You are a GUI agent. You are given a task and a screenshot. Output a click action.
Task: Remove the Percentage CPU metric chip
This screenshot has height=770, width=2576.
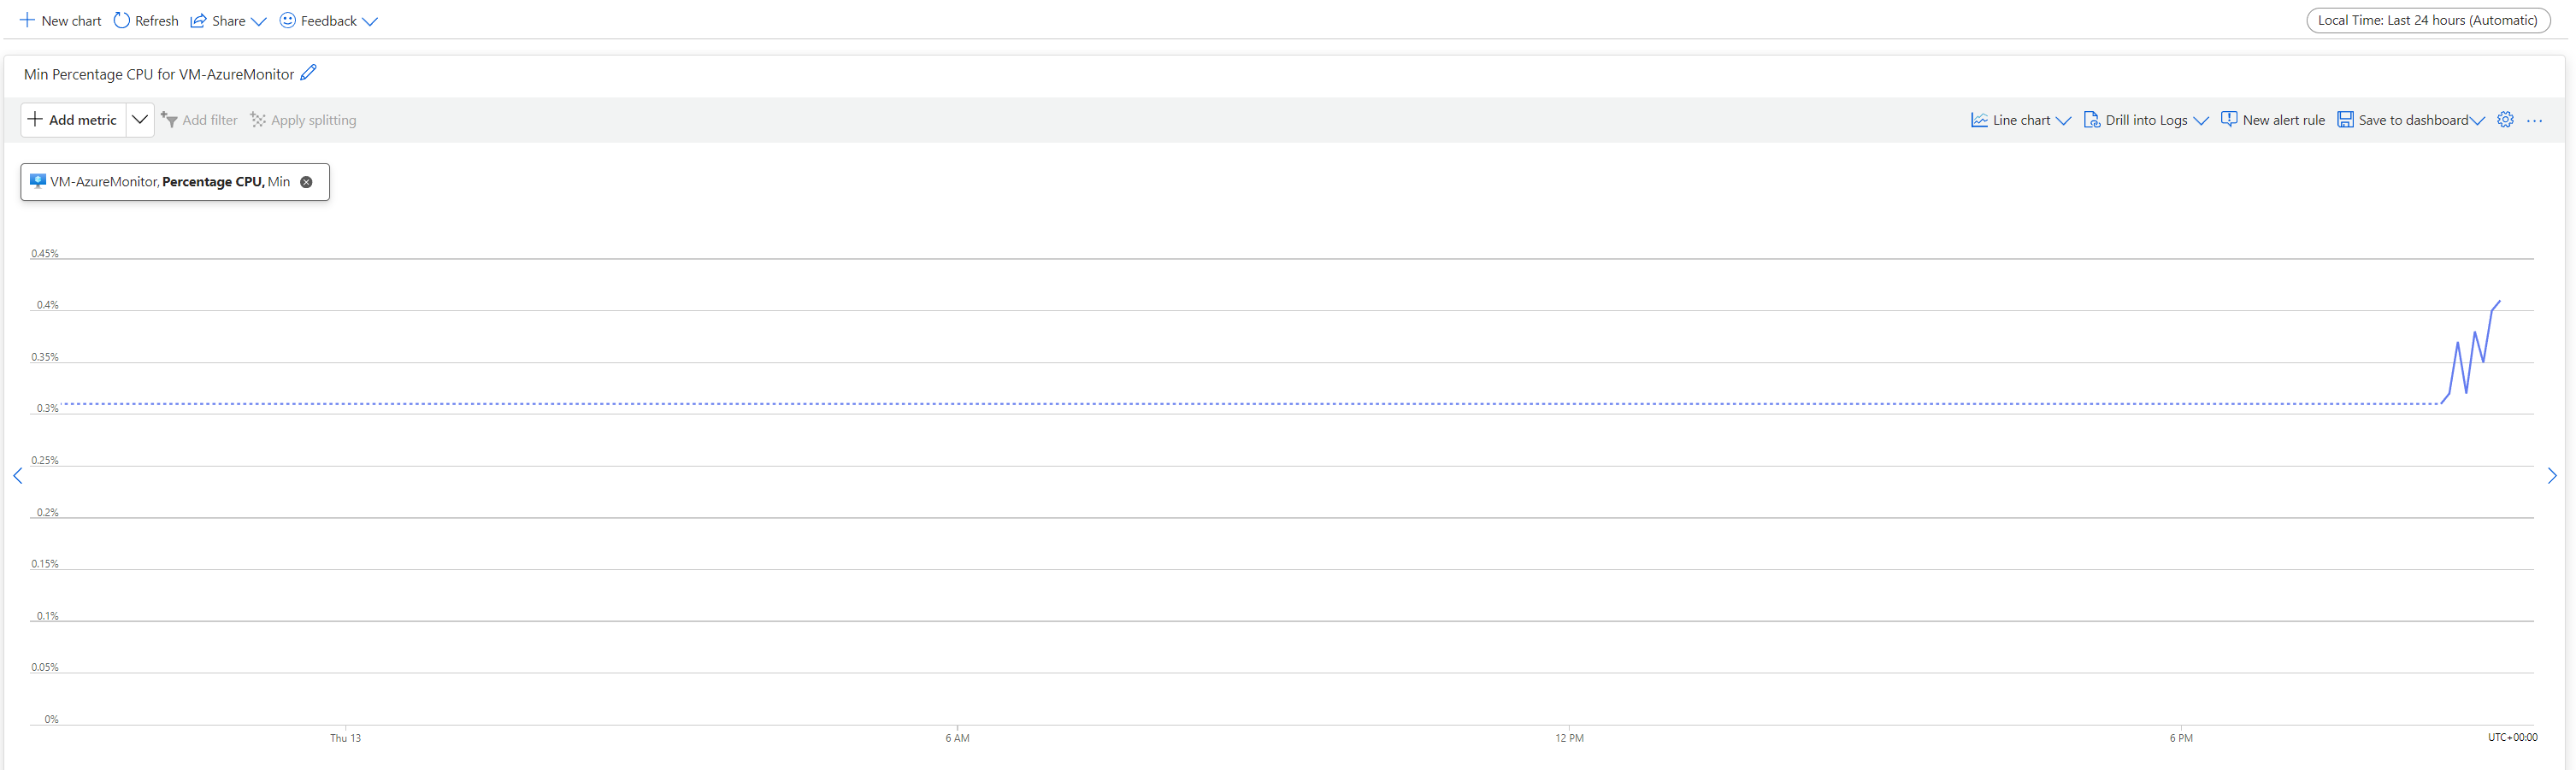[x=307, y=182]
